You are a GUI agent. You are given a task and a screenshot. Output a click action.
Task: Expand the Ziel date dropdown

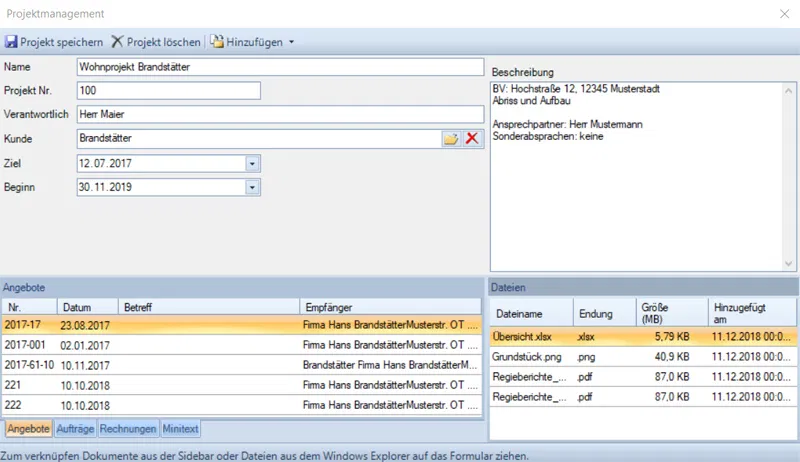coord(252,162)
